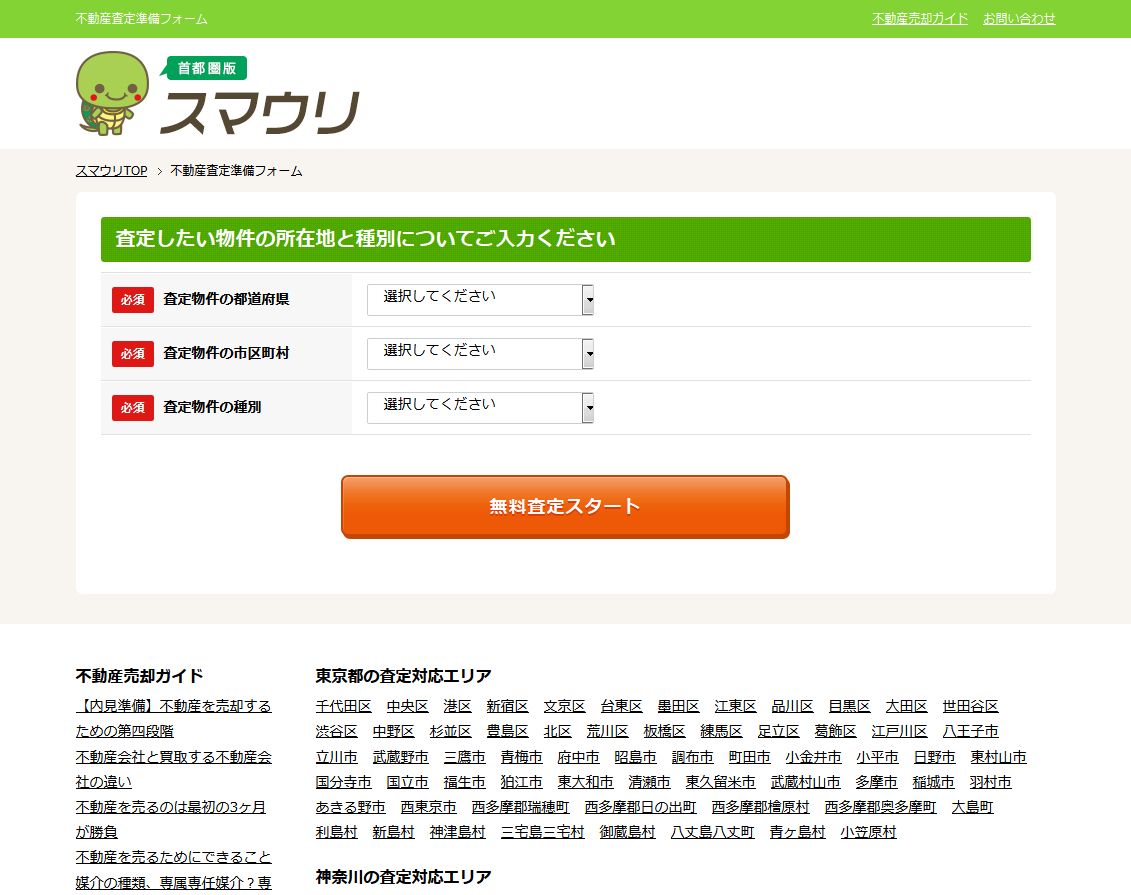Screen dimensions: 1131x895
Task: Select 葛飾区 area link
Action: 835,731
